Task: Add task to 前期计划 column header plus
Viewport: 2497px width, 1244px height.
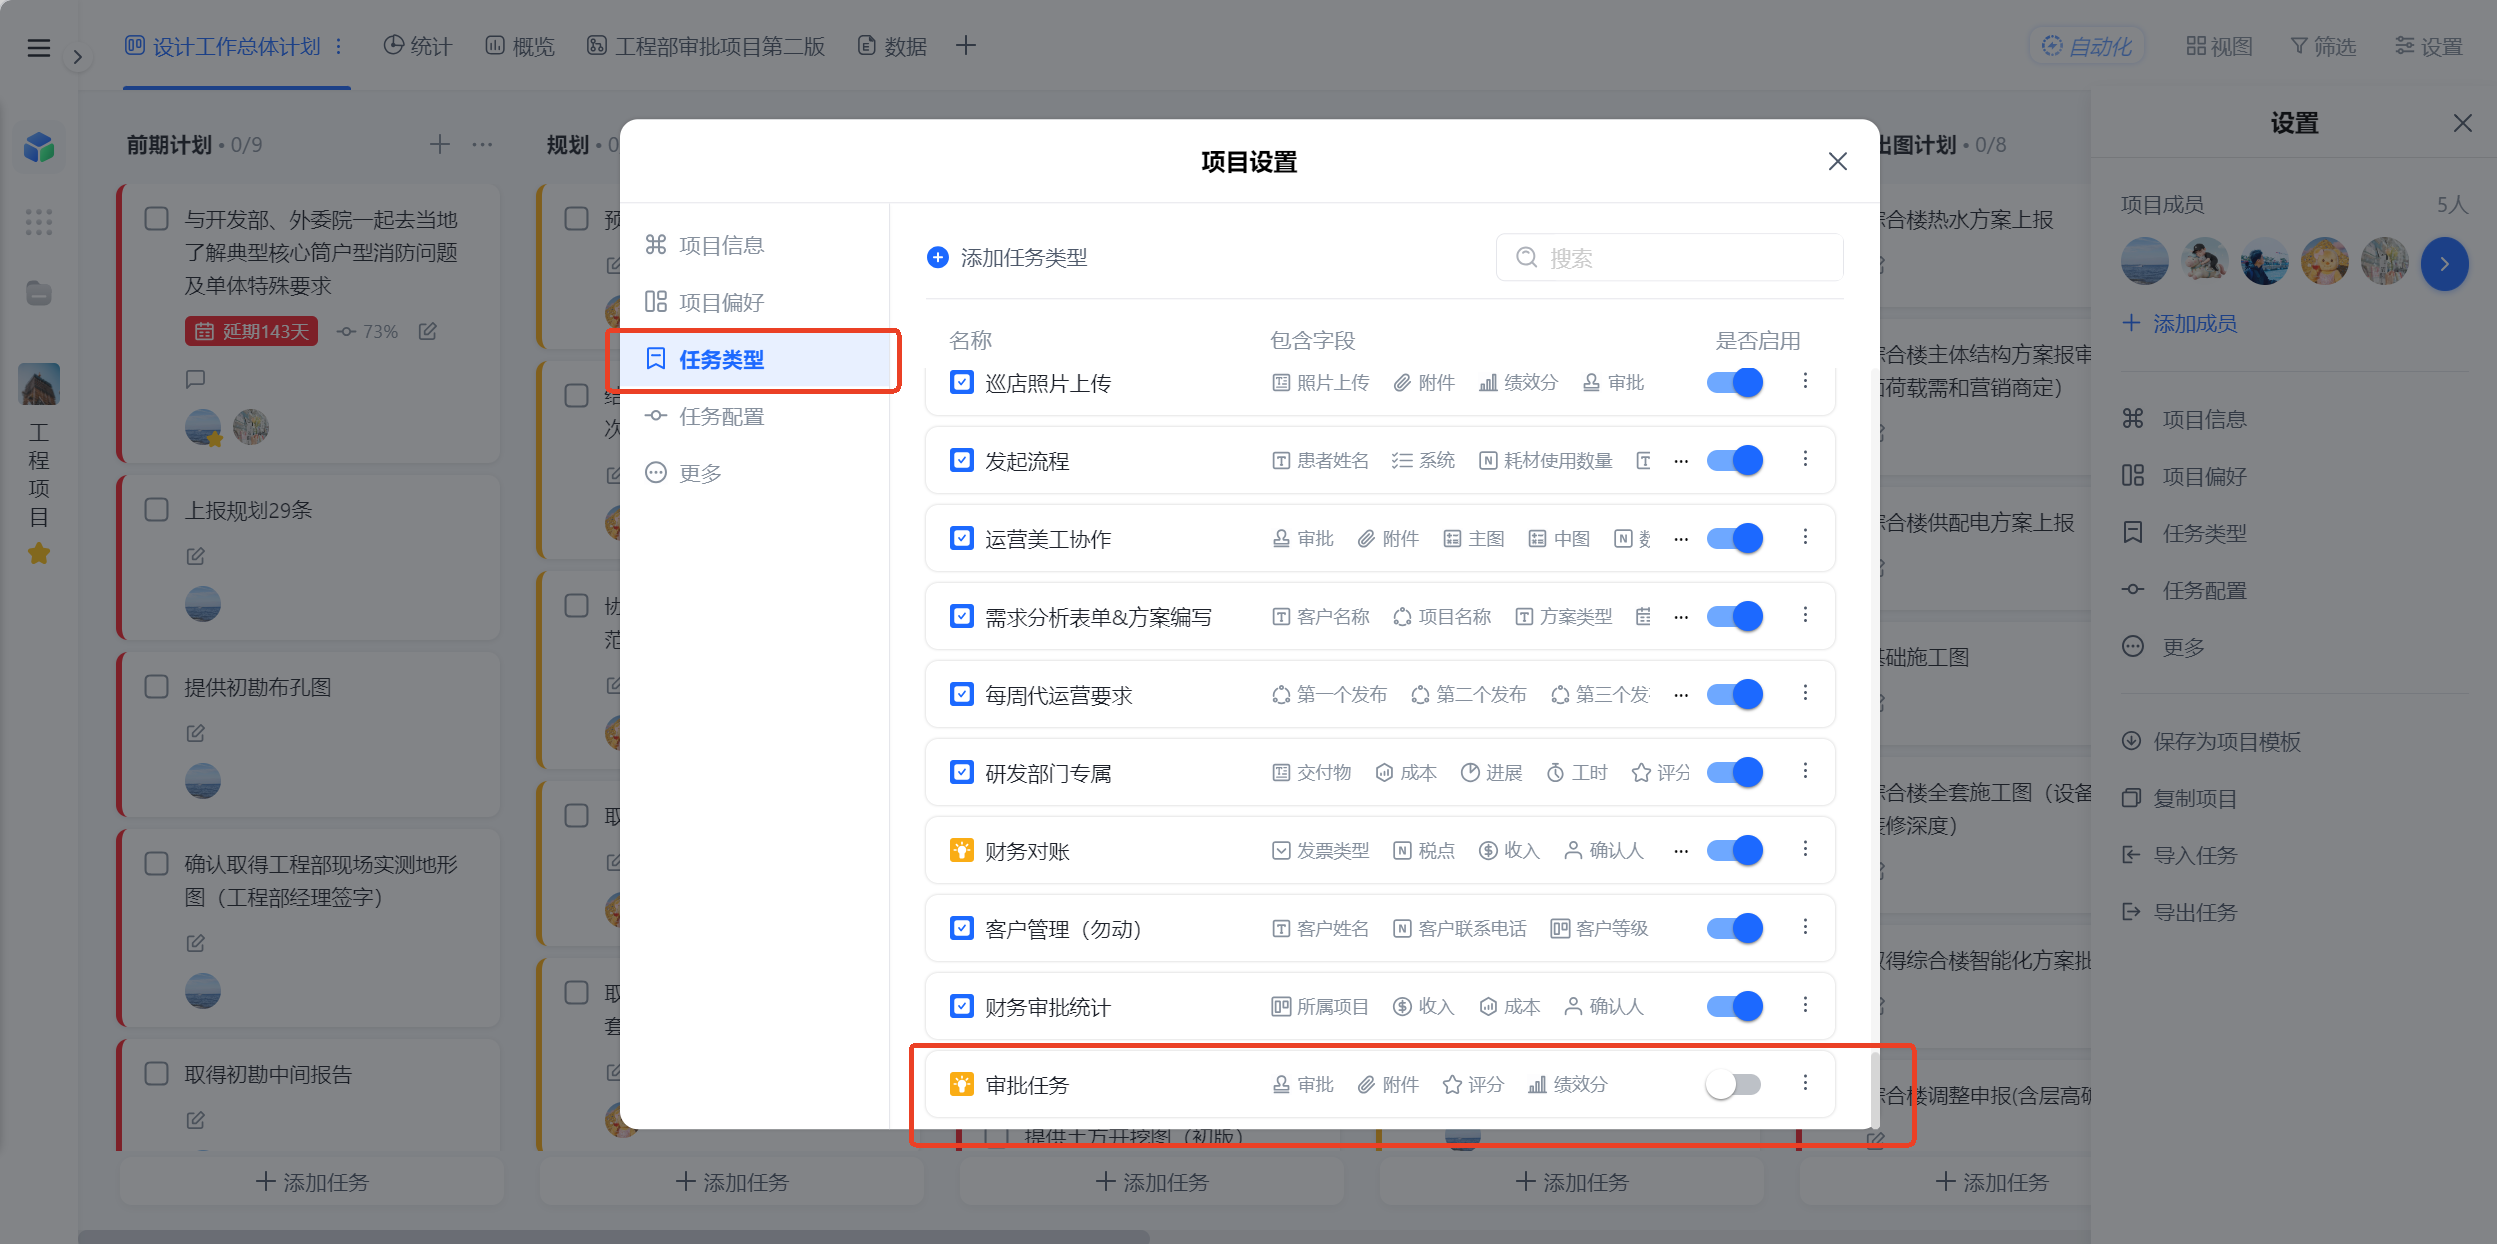Action: pyautogui.click(x=439, y=145)
